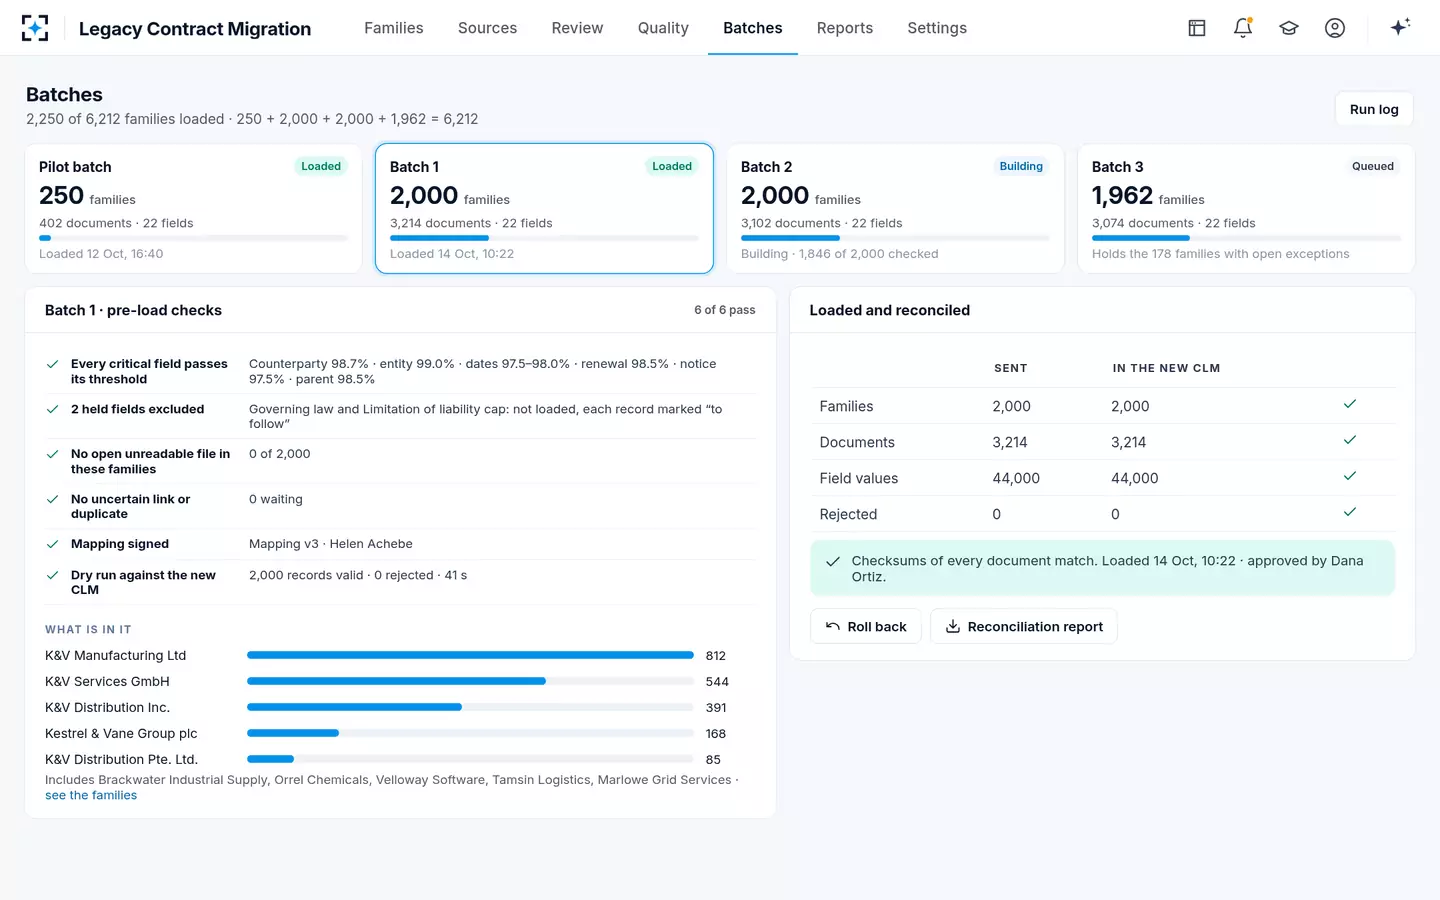
Task: Click the Batch 1 card progress bar
Action: [x=544, y=238]
